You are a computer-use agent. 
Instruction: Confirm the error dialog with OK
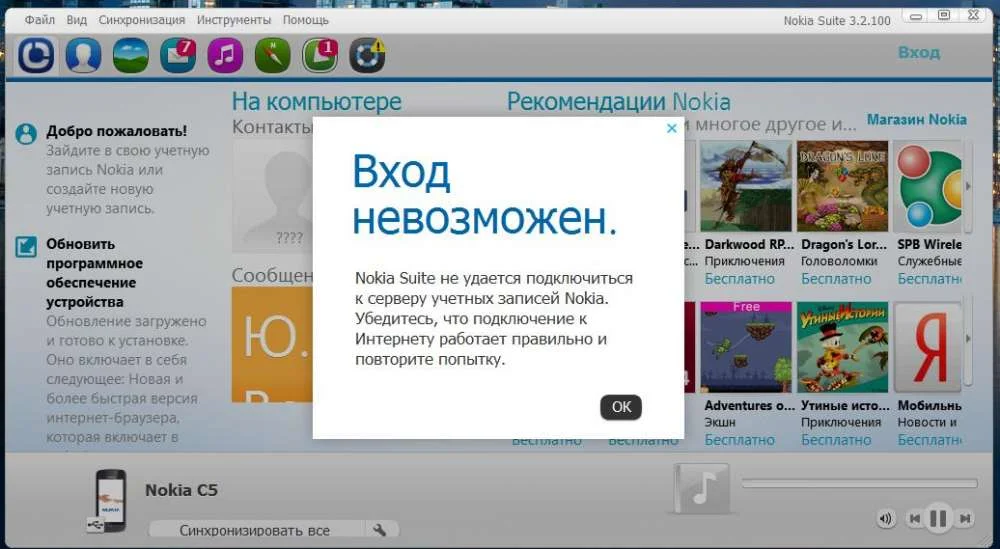coord(621,407)
